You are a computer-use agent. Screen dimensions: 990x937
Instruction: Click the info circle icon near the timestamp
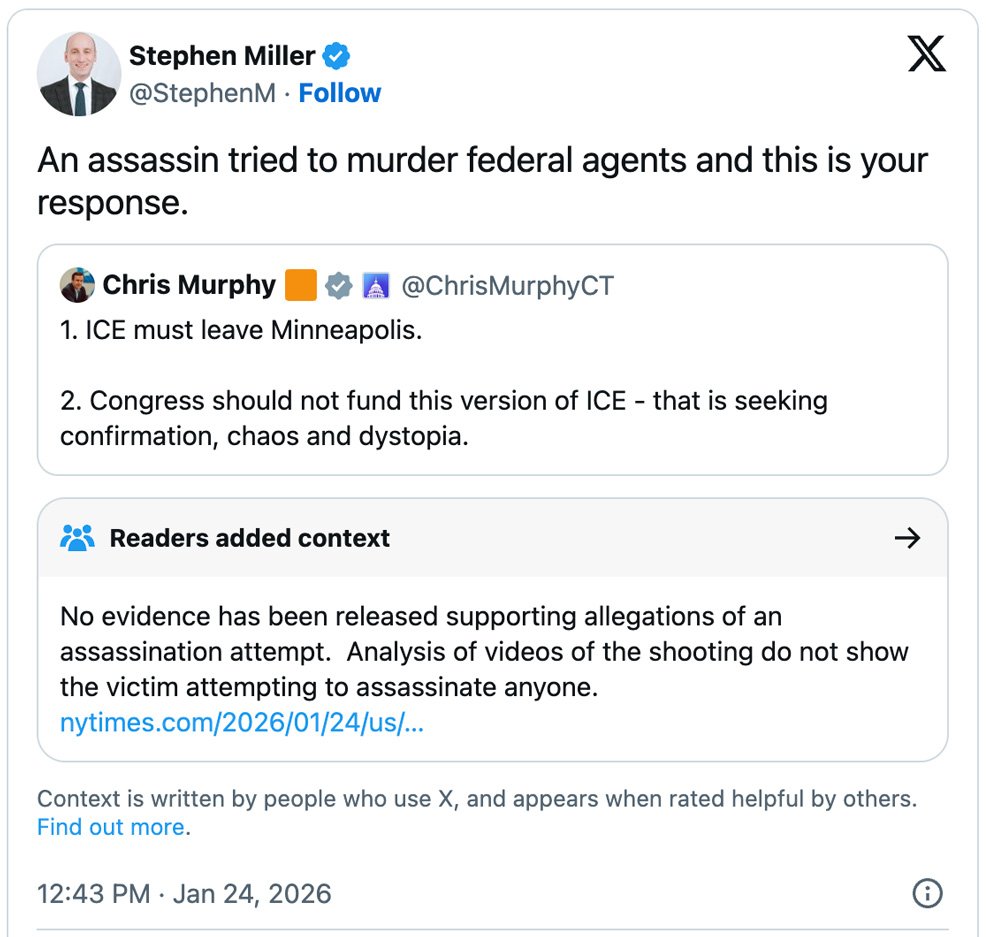click(x=928, y=892)
